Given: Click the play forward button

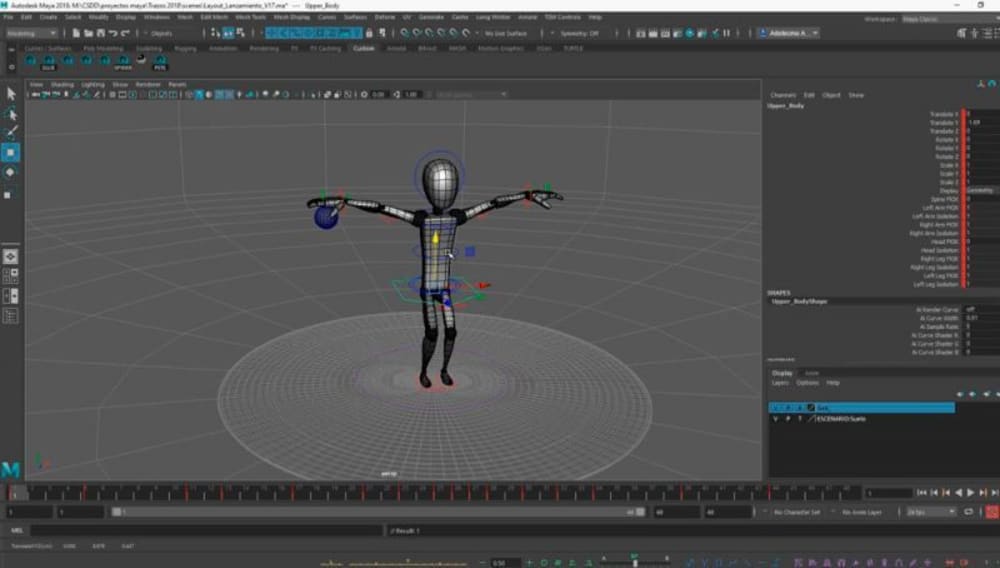Looking at the screenshot, I should point(971,493).
